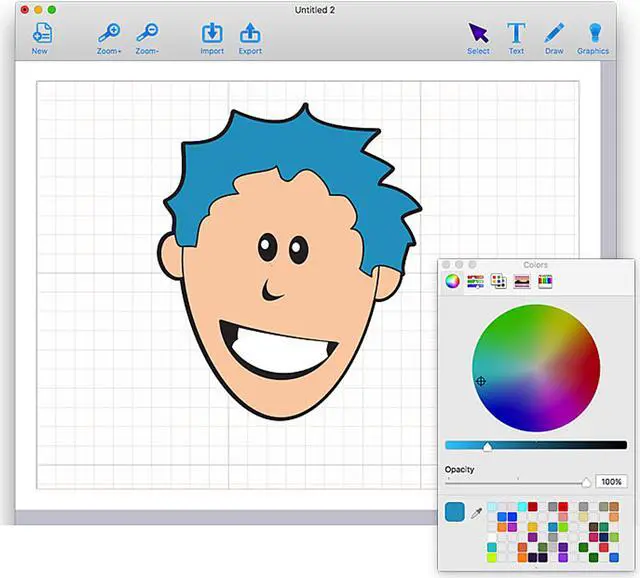640x578 pixels.
Task: Click the brightness slider handle
Action: click(x=487, y=446)
